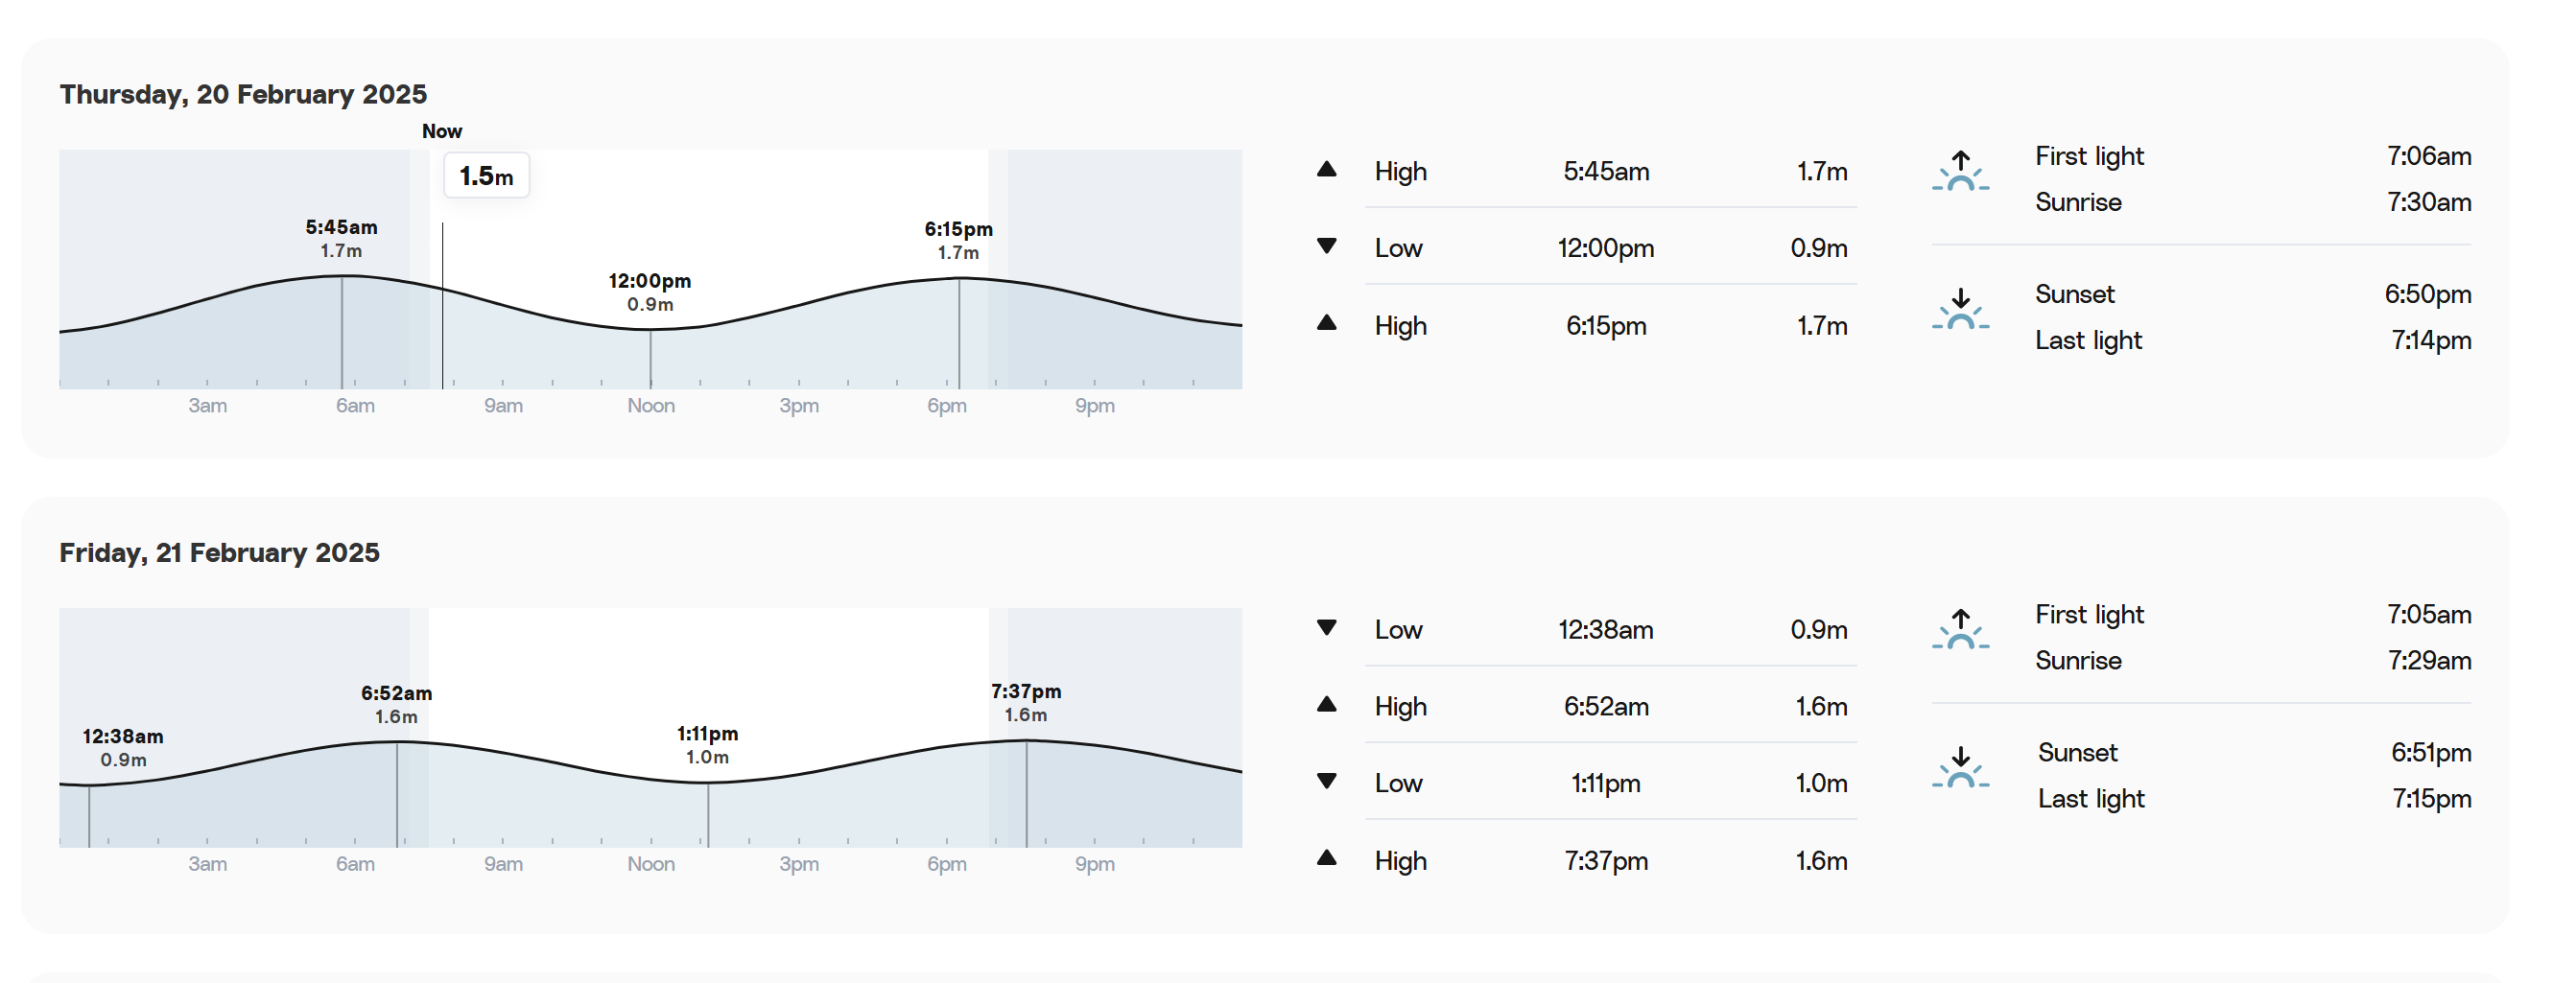The image size is (2576, 983).
Task: Click the Thursday sunrise icon
Action: (x=1960, y=171)
